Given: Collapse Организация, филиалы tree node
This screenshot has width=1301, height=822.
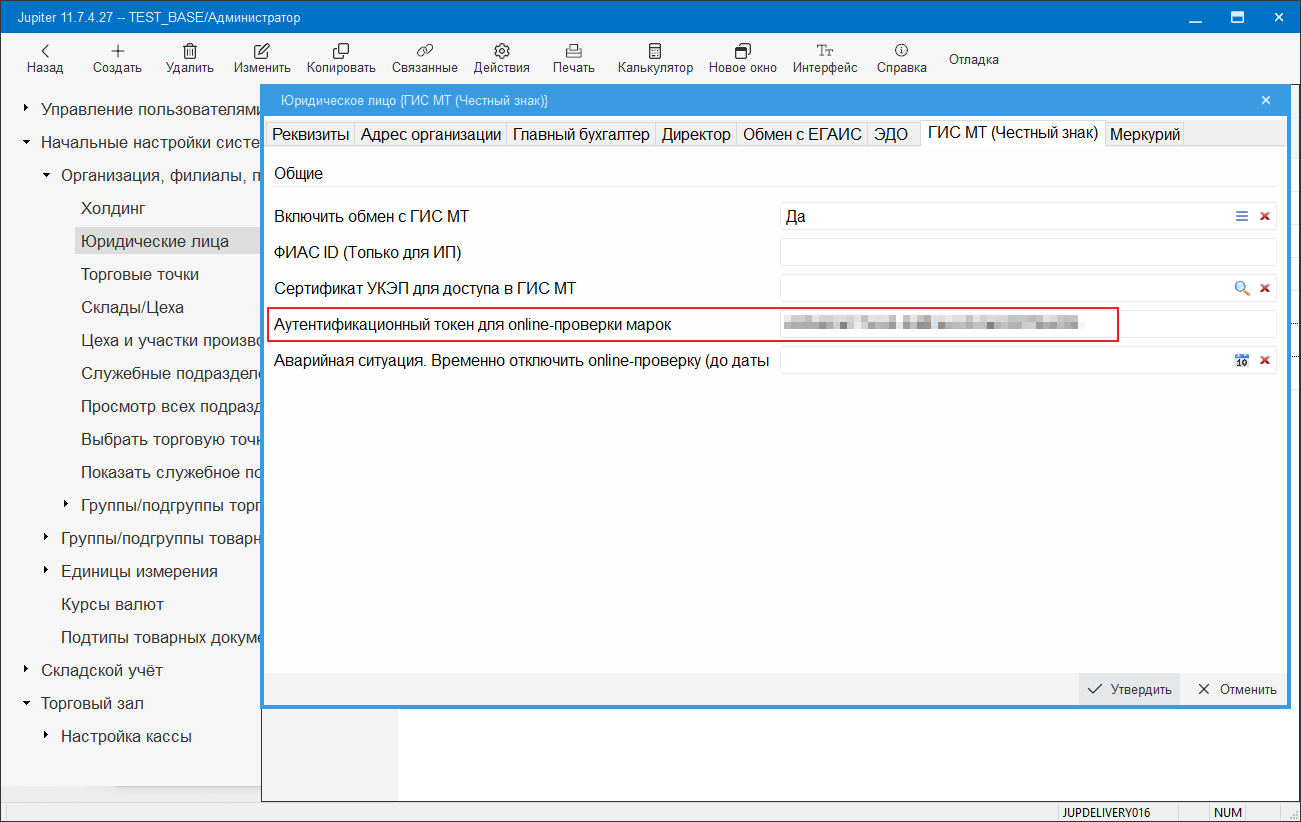Looking at the screenshot, I should click(x=46, y=175).
